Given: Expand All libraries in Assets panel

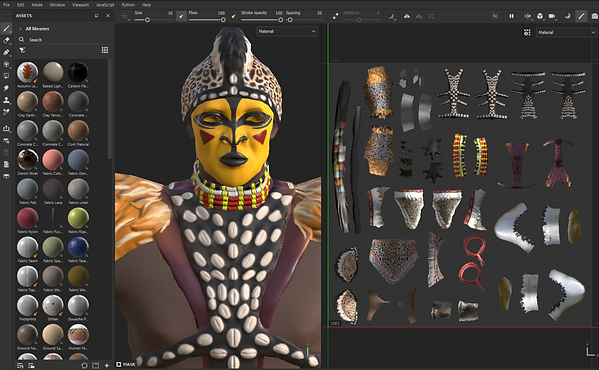Looking at the screenshot, I should [20, 29].
